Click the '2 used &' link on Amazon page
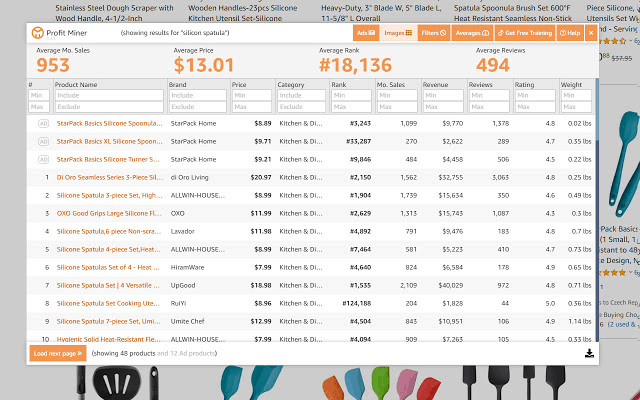Viewport: 640px width, 400px height. pos(622,324)
